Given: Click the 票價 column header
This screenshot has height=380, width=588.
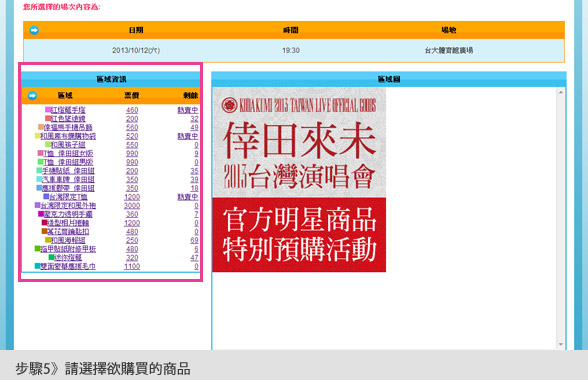Looking at the screenshot, I should pyautogui.click(x=132, y=96).
